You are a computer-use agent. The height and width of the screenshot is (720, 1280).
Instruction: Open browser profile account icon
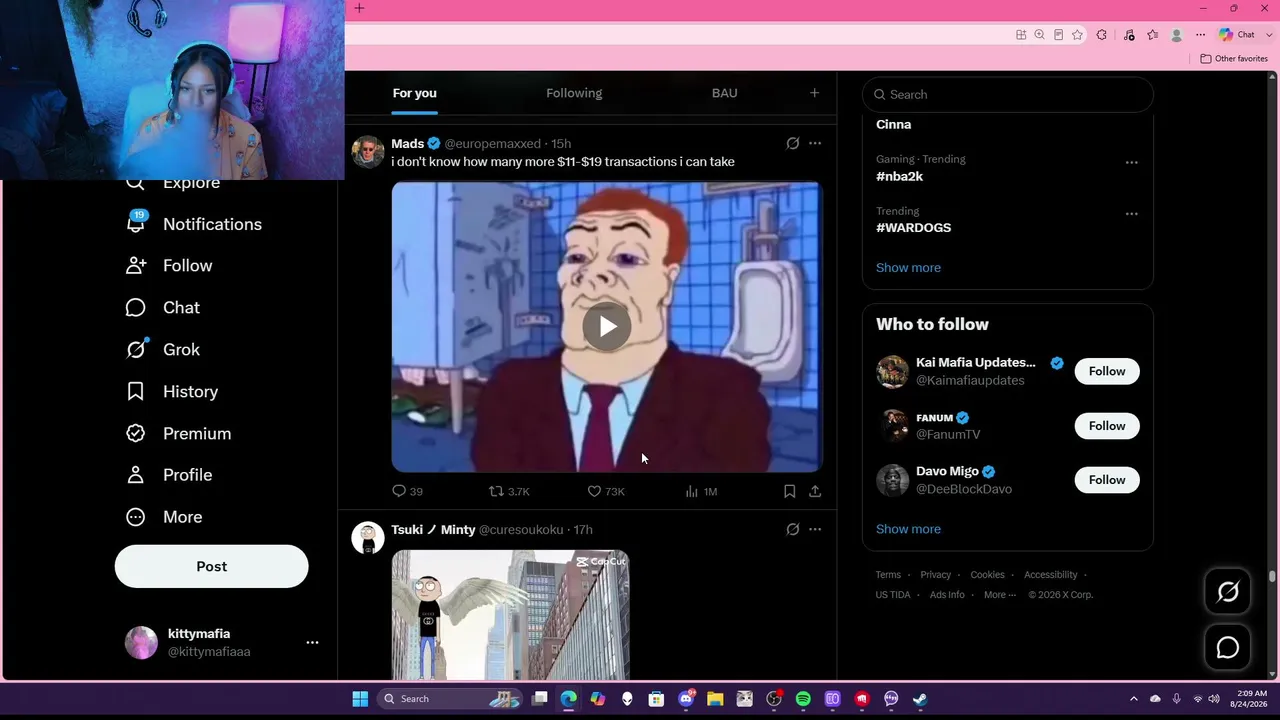1176,35
